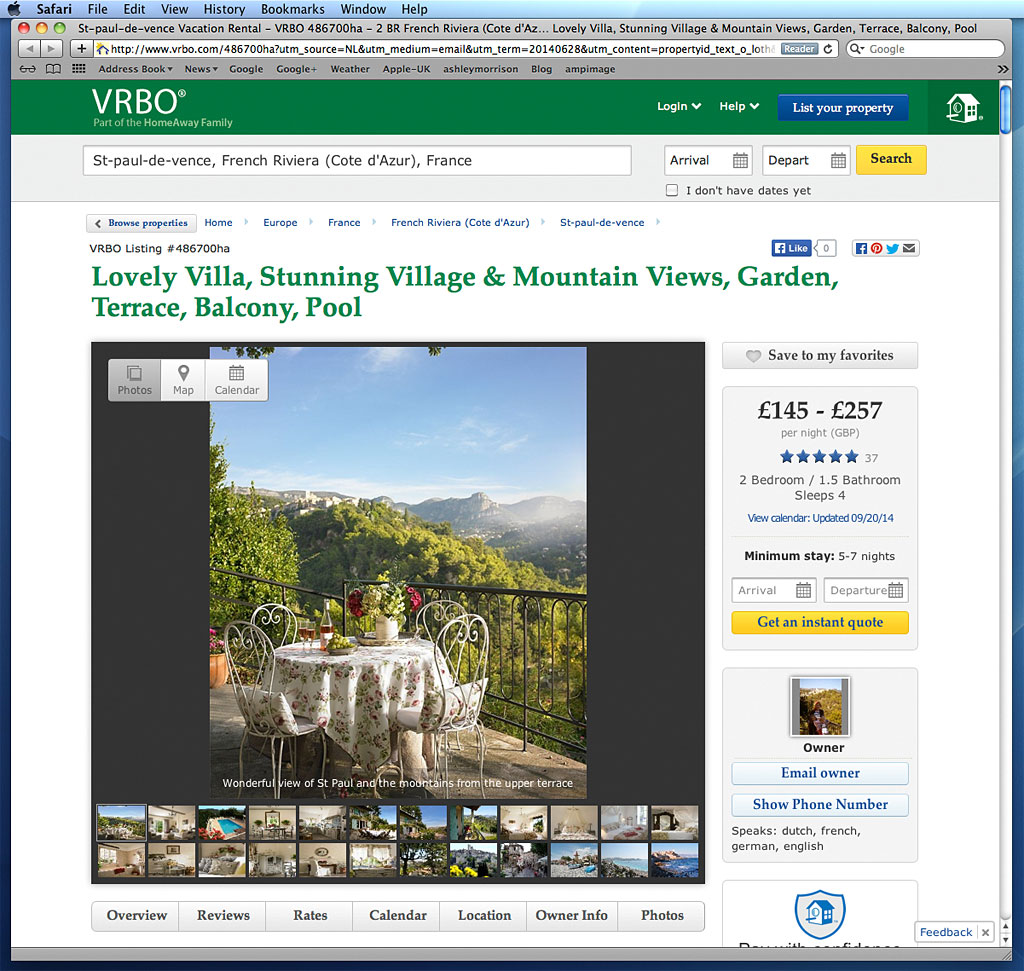Image resolution: width=1024 pixels, height=971 pixels.
Task: Share the listing on Twitter
Action: [x=890, y=248]
